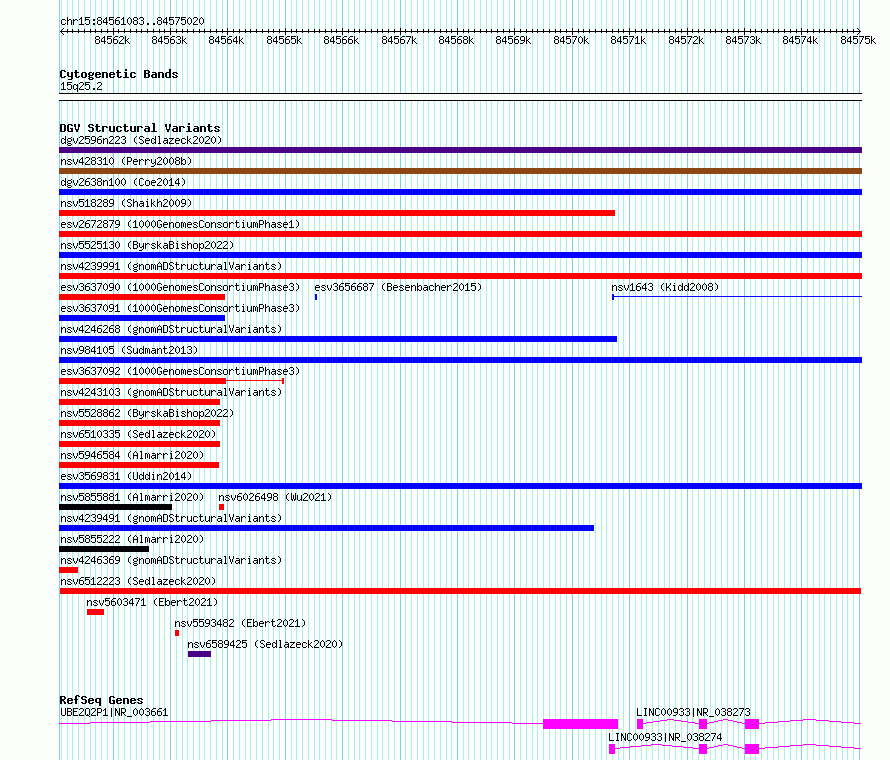Viewport: 890px width, 760px height.
Task: Select the blue nsv984105 variant bar
Action: coord(460,360)
